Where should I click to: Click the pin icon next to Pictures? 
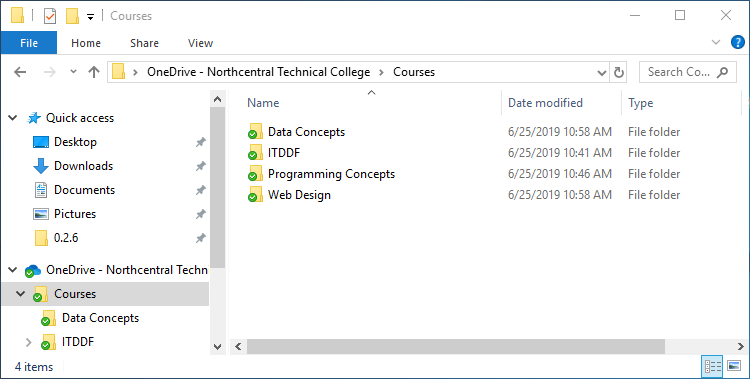pyautogui.click(x=200, y=214)
